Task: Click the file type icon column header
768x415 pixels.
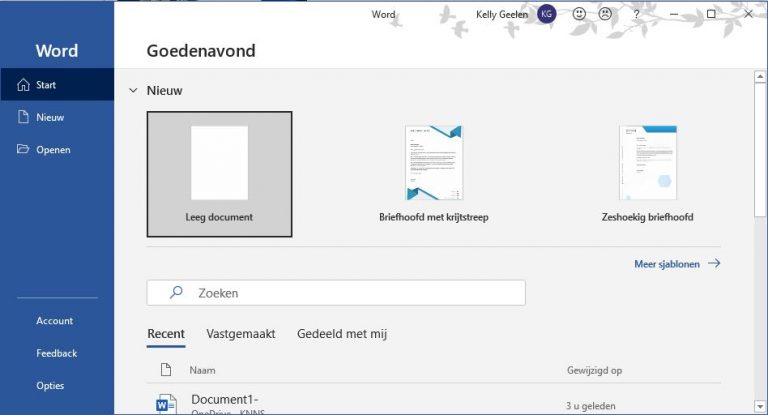Action: coord(166,370)
